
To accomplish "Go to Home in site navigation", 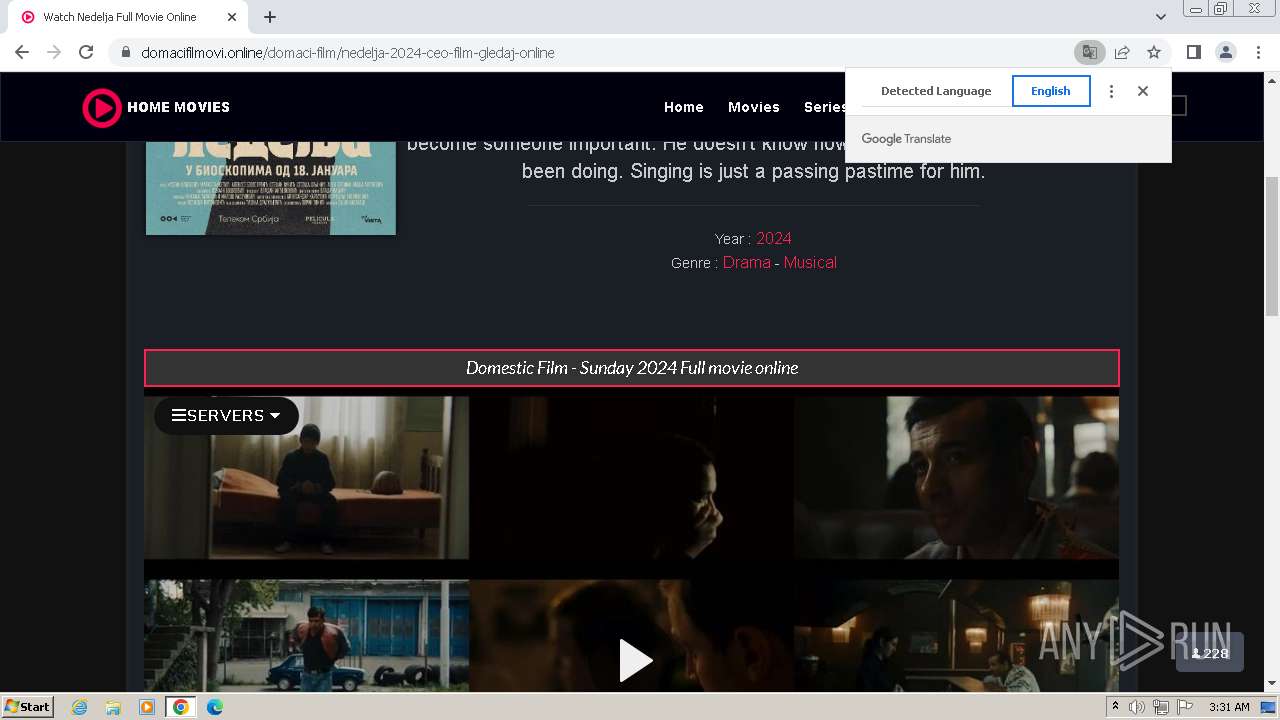I will [684, 107].
